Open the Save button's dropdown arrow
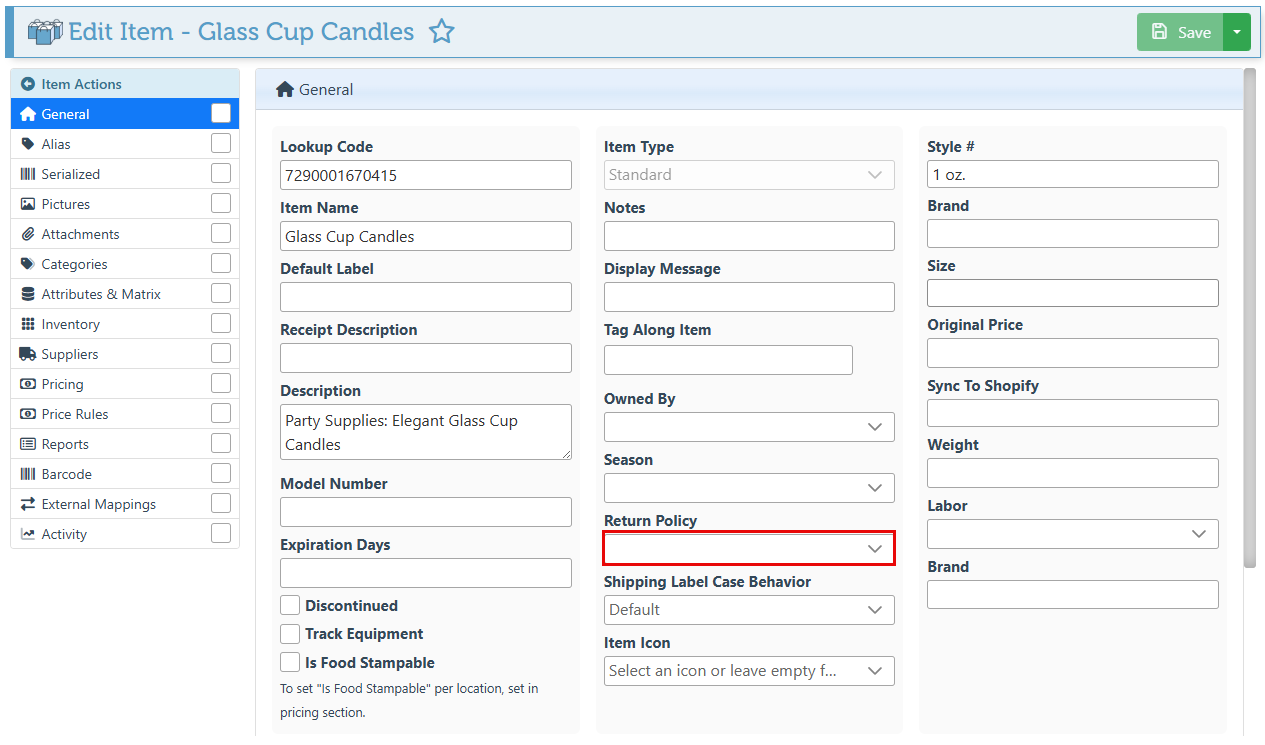 click(x=1237, y=32)
